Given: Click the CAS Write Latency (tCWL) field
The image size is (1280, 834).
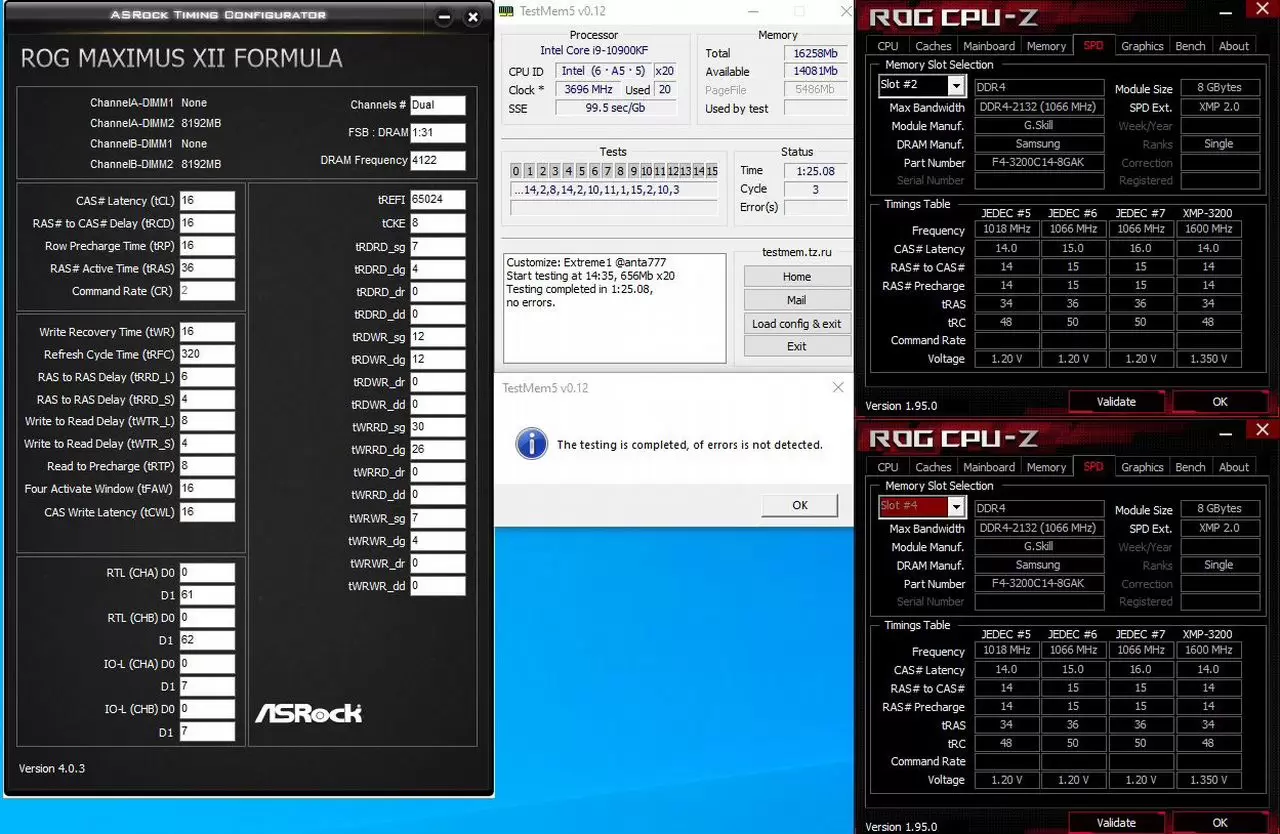Looking at the screenshot, I should pyautogui.click(x=207, y=512).
